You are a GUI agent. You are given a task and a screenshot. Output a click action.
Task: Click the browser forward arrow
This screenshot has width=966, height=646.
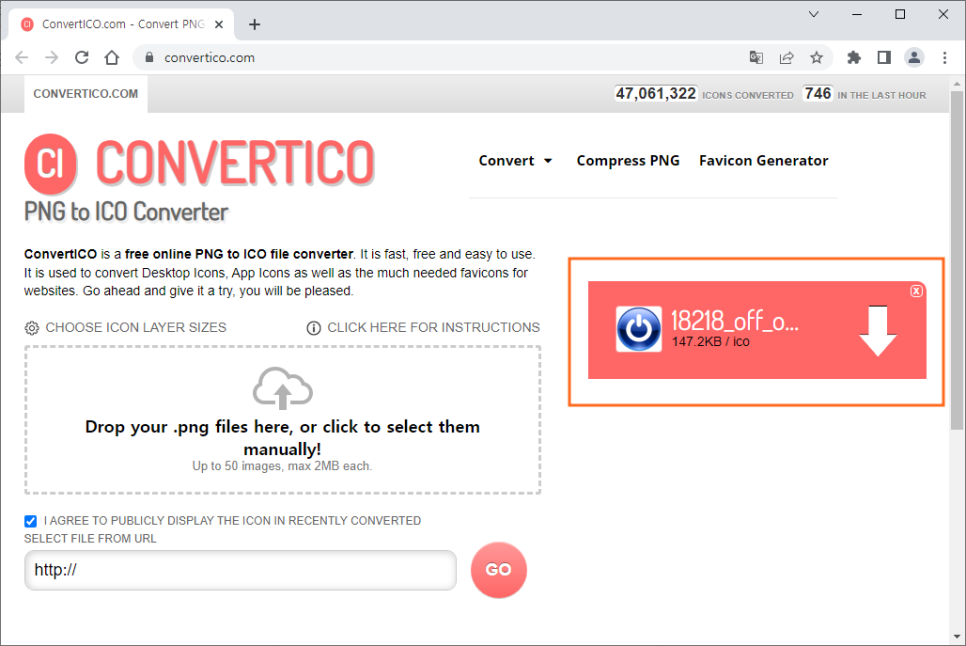click(52, 58)
